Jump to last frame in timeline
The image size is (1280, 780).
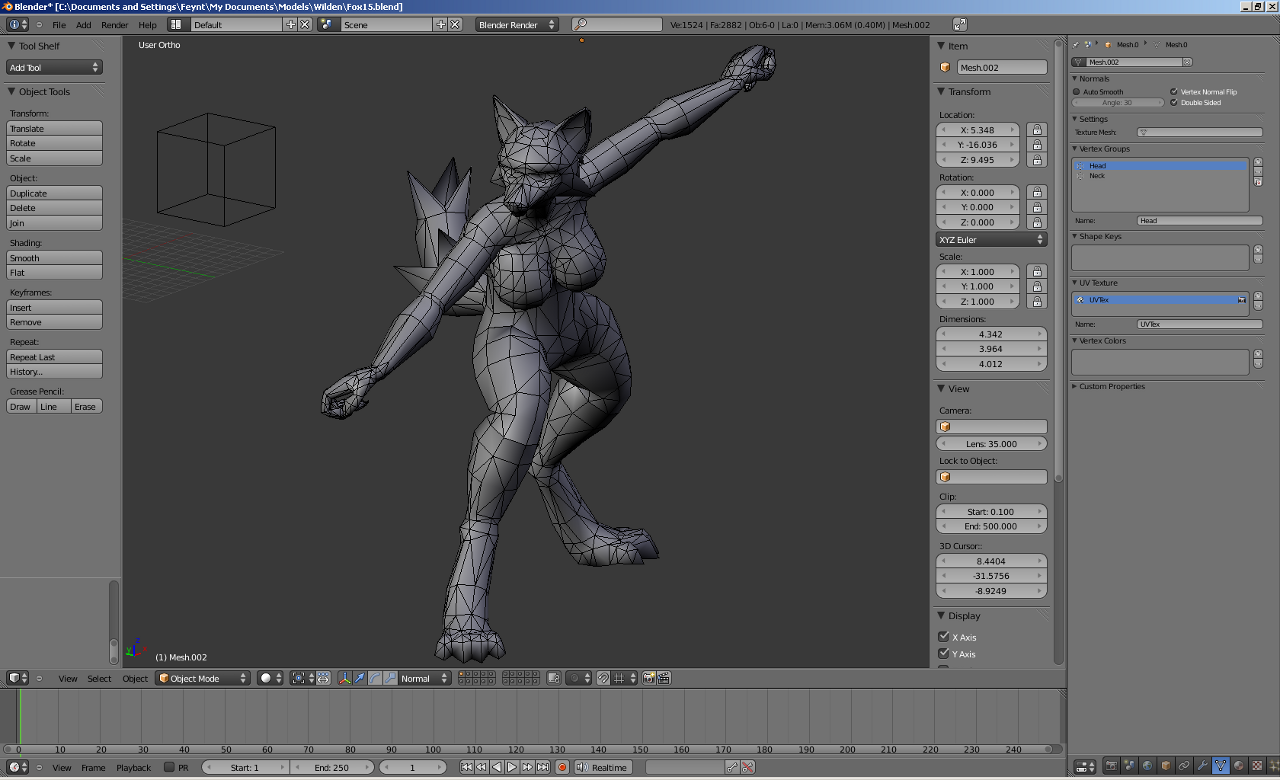pos(543,767)
